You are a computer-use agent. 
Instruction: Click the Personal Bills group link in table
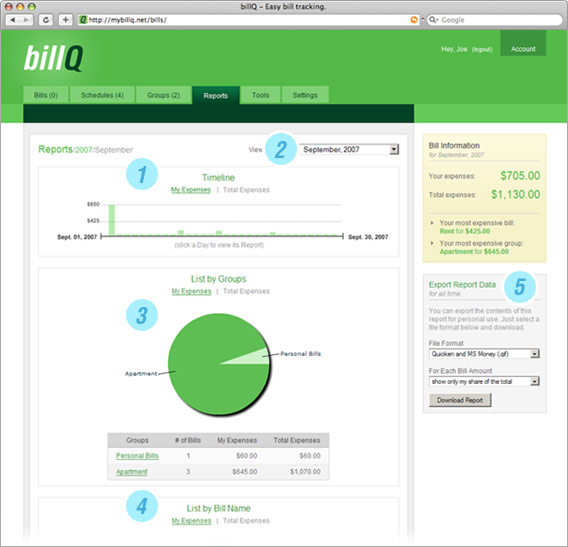point(137,456)
